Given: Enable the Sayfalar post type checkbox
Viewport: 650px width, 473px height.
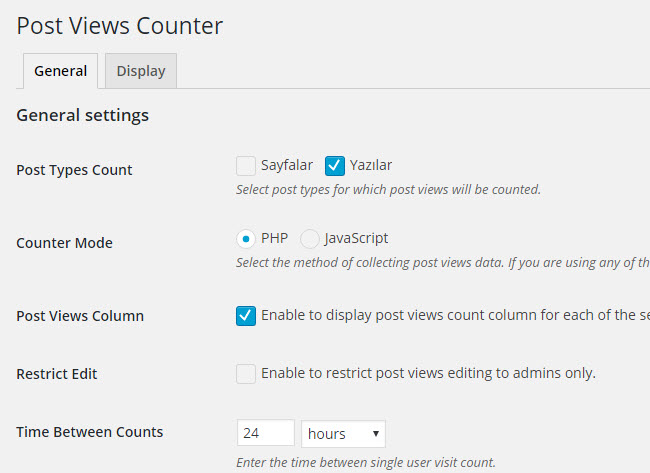Looking at the screenshot, I should pyautogui.click(x=246, y=165).
